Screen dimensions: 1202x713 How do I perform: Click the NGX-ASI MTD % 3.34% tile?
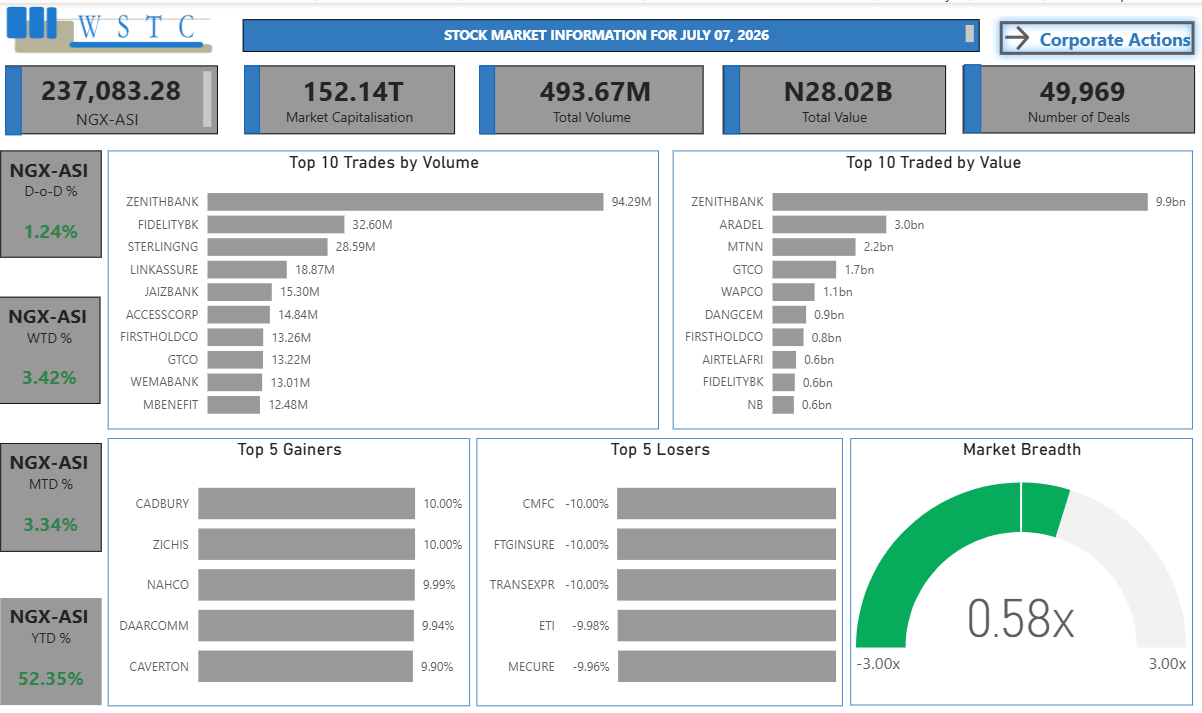[51, 497]
